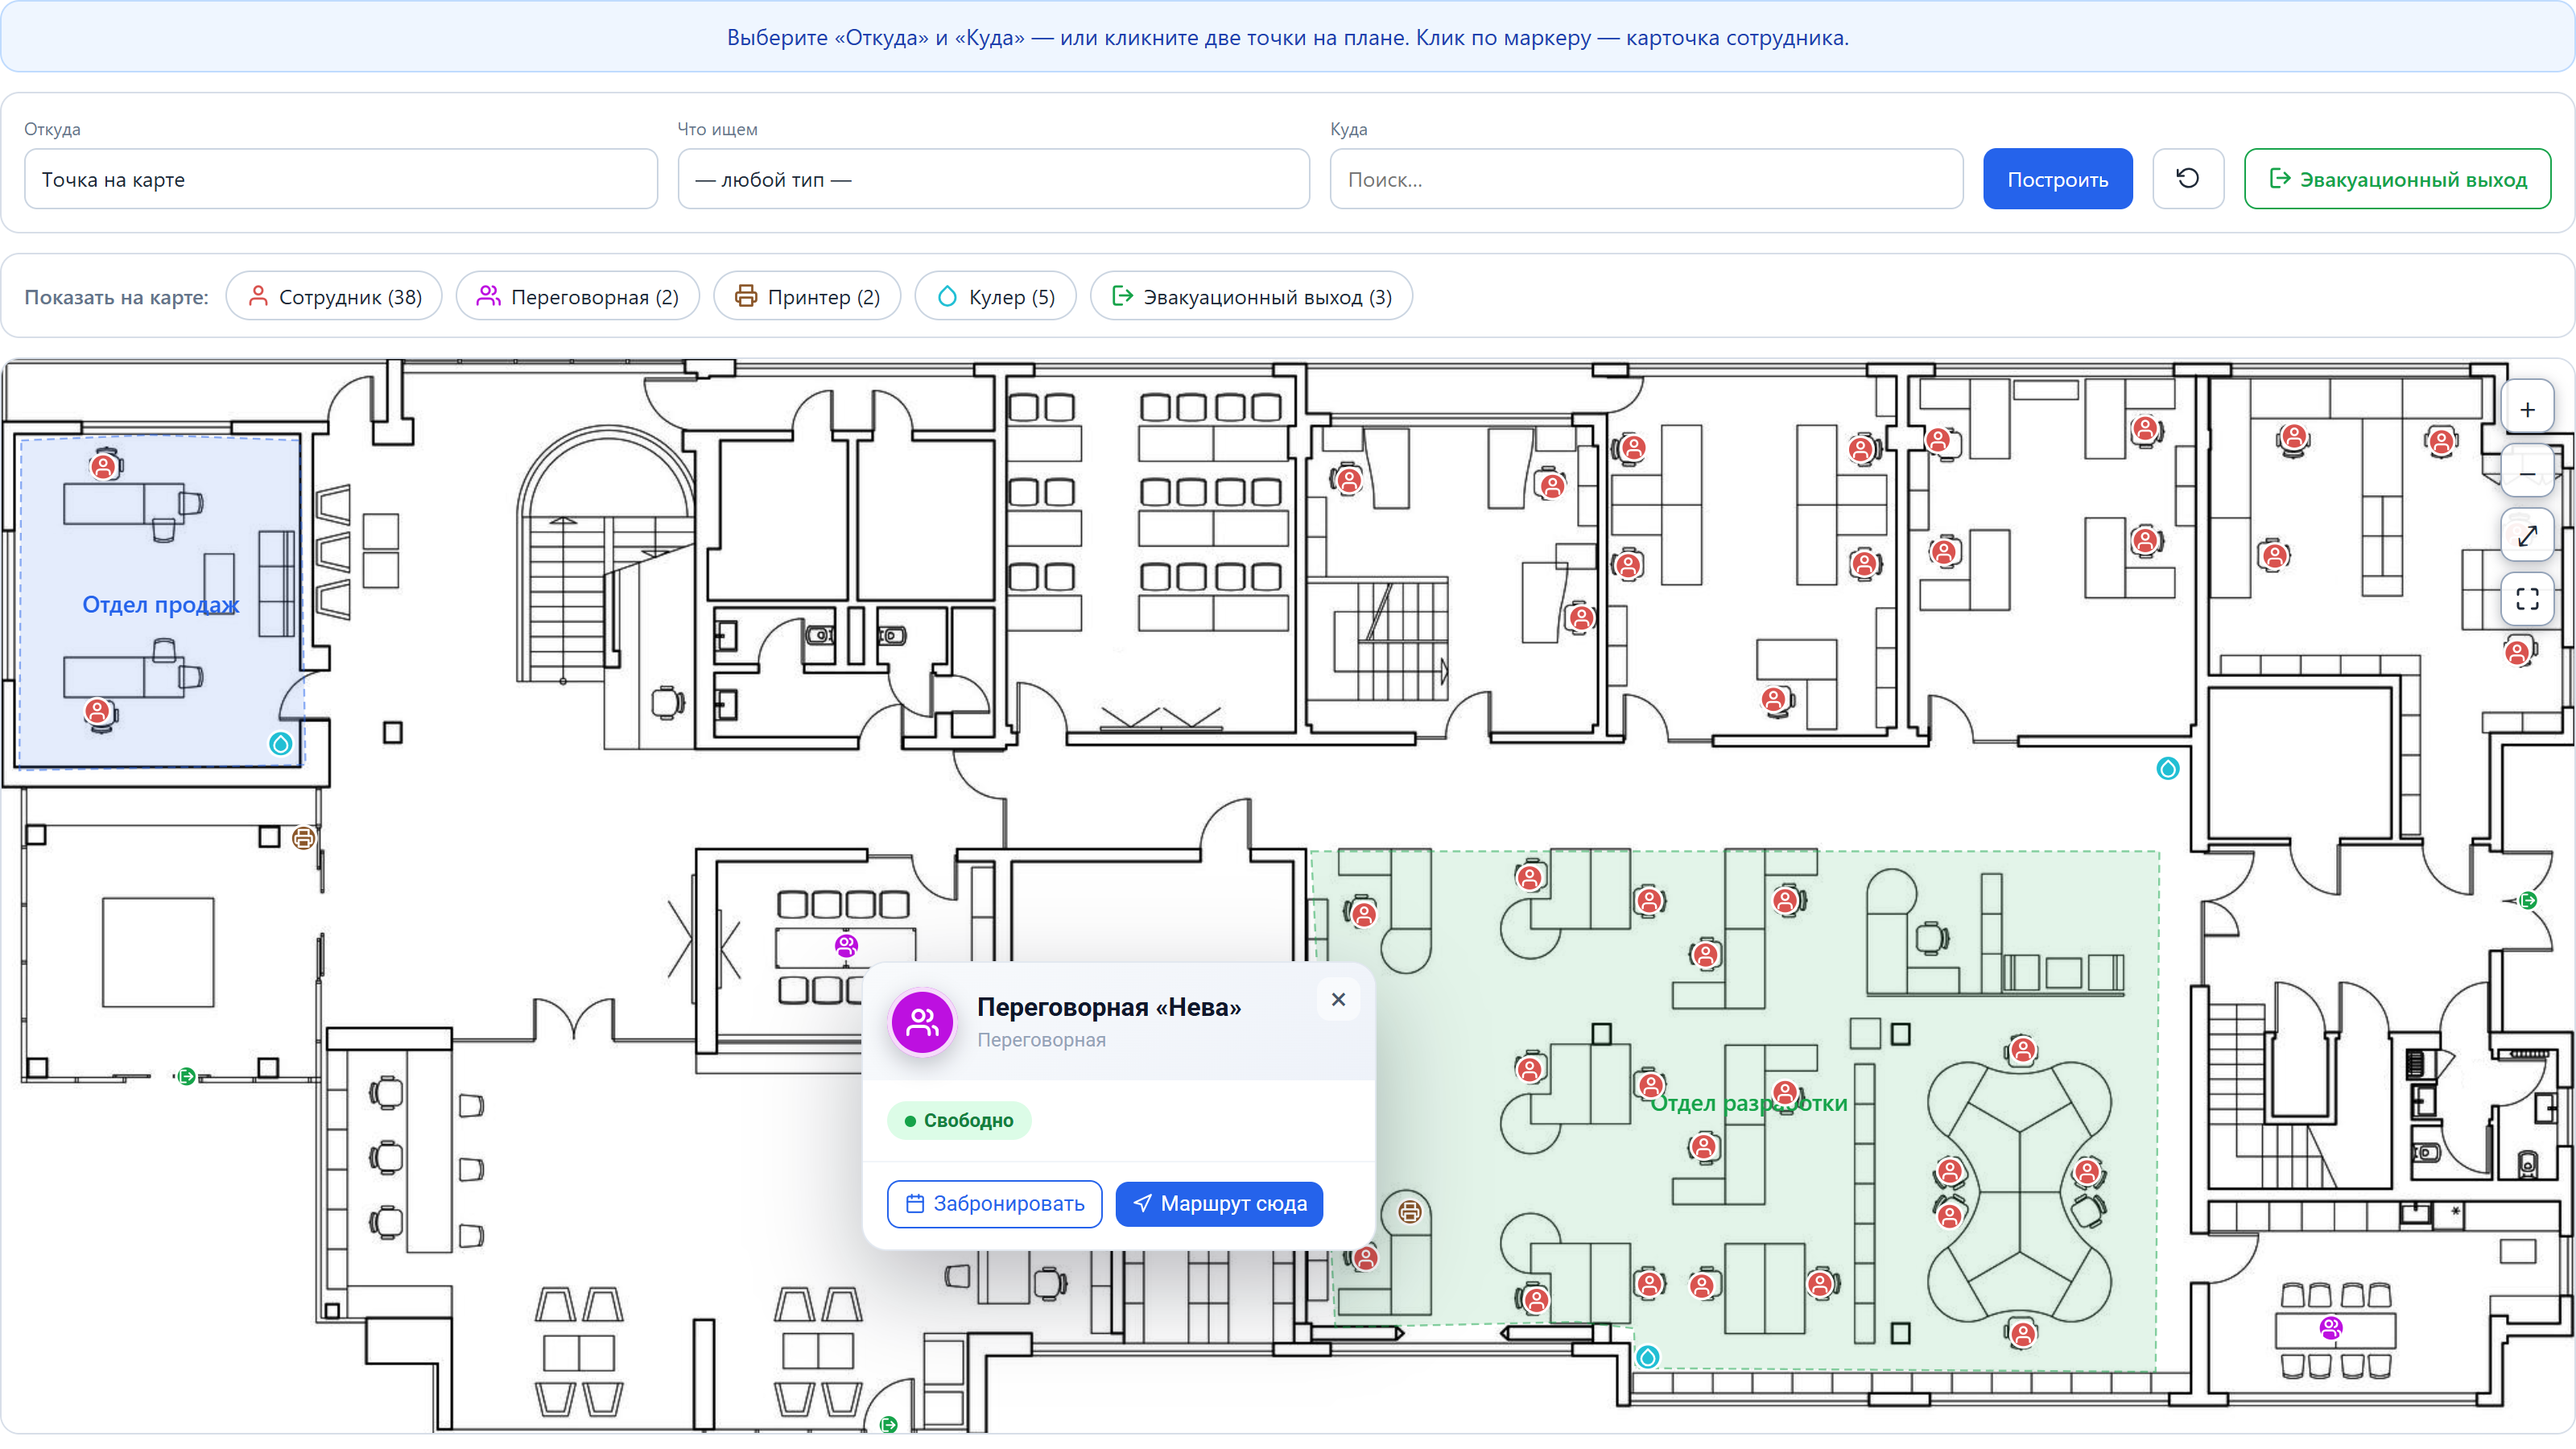The height and width of the screenshot is (1449, 2576).
Task: Zoom in with the plus map control
Action: click(x=2527, y=410)
